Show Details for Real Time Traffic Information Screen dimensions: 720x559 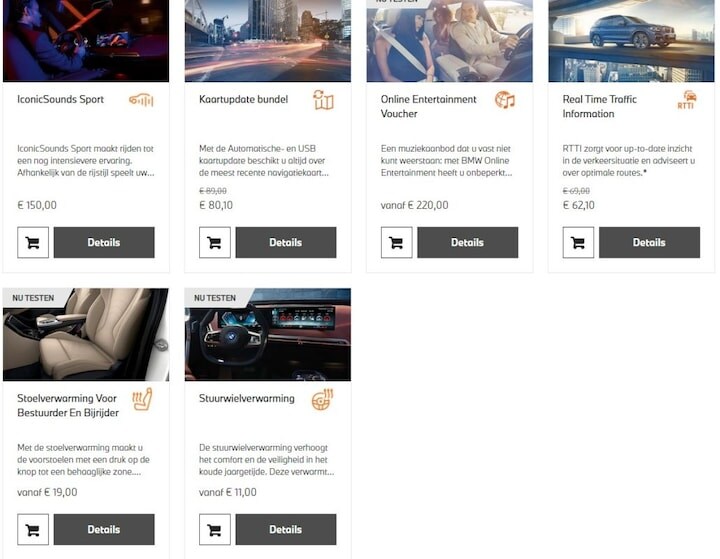650,242
